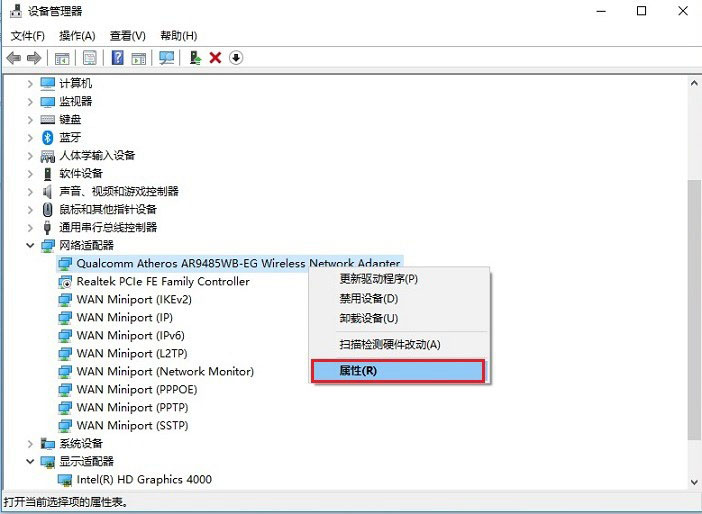Select the 鼠标和其他指针设备 mouse icon
702x514 pixels.
pyautogui.click(x=47, y=210)
